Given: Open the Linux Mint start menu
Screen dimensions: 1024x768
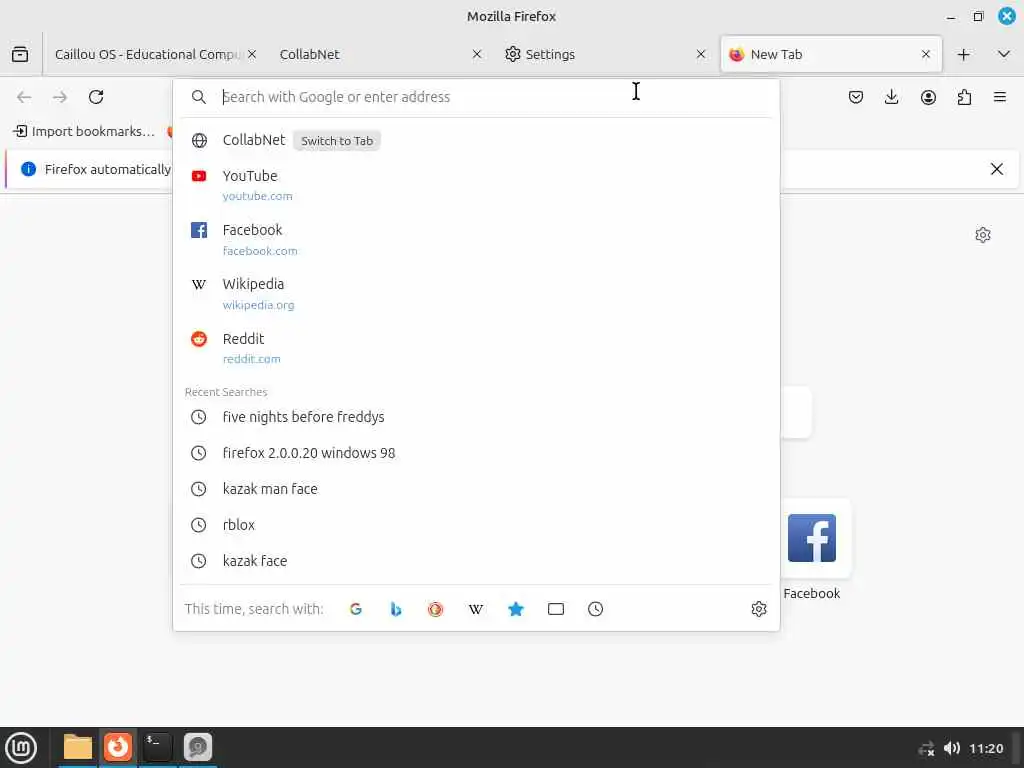Looking at the screenshot, I should (x=21, y=748).
